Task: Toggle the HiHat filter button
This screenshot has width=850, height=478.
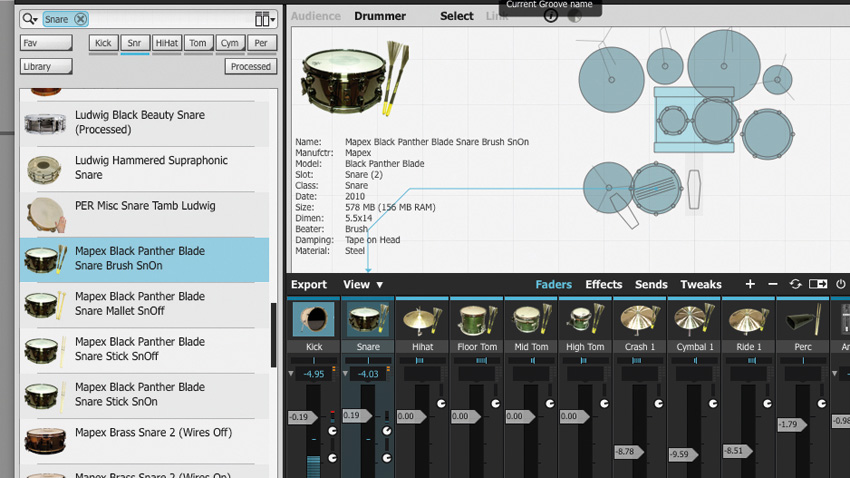Action: [x=166, y=43]
